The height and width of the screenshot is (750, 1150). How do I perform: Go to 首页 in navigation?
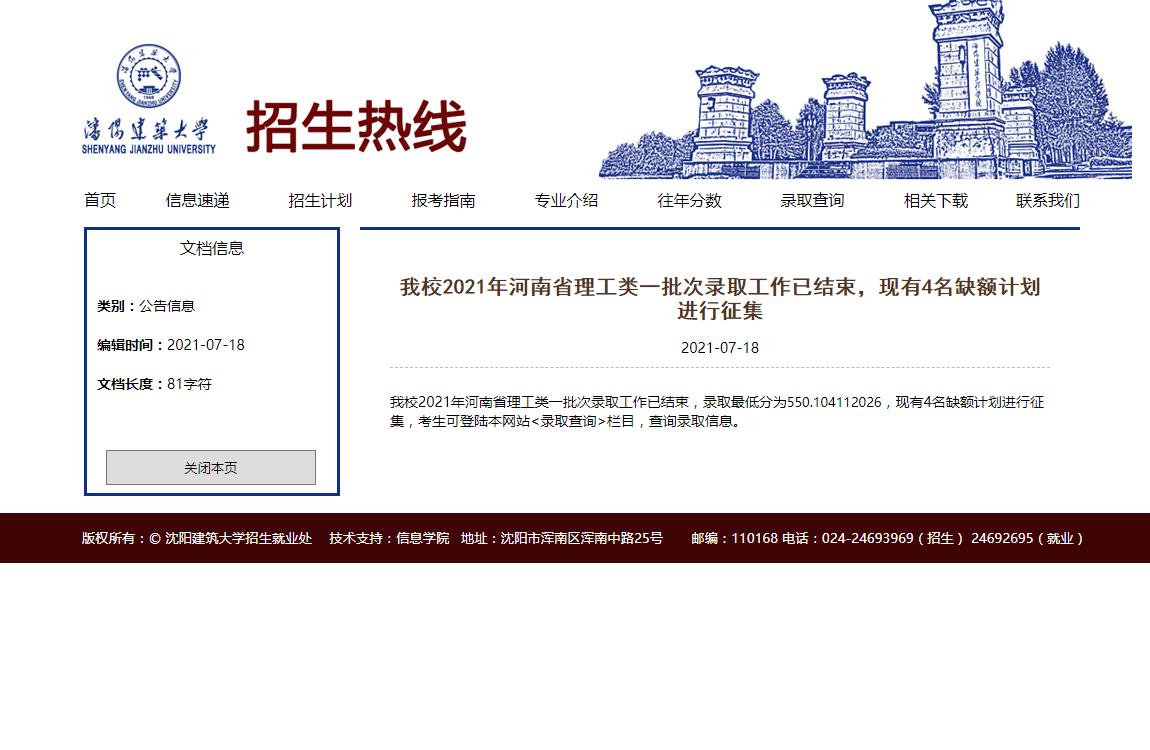[100, 201]
